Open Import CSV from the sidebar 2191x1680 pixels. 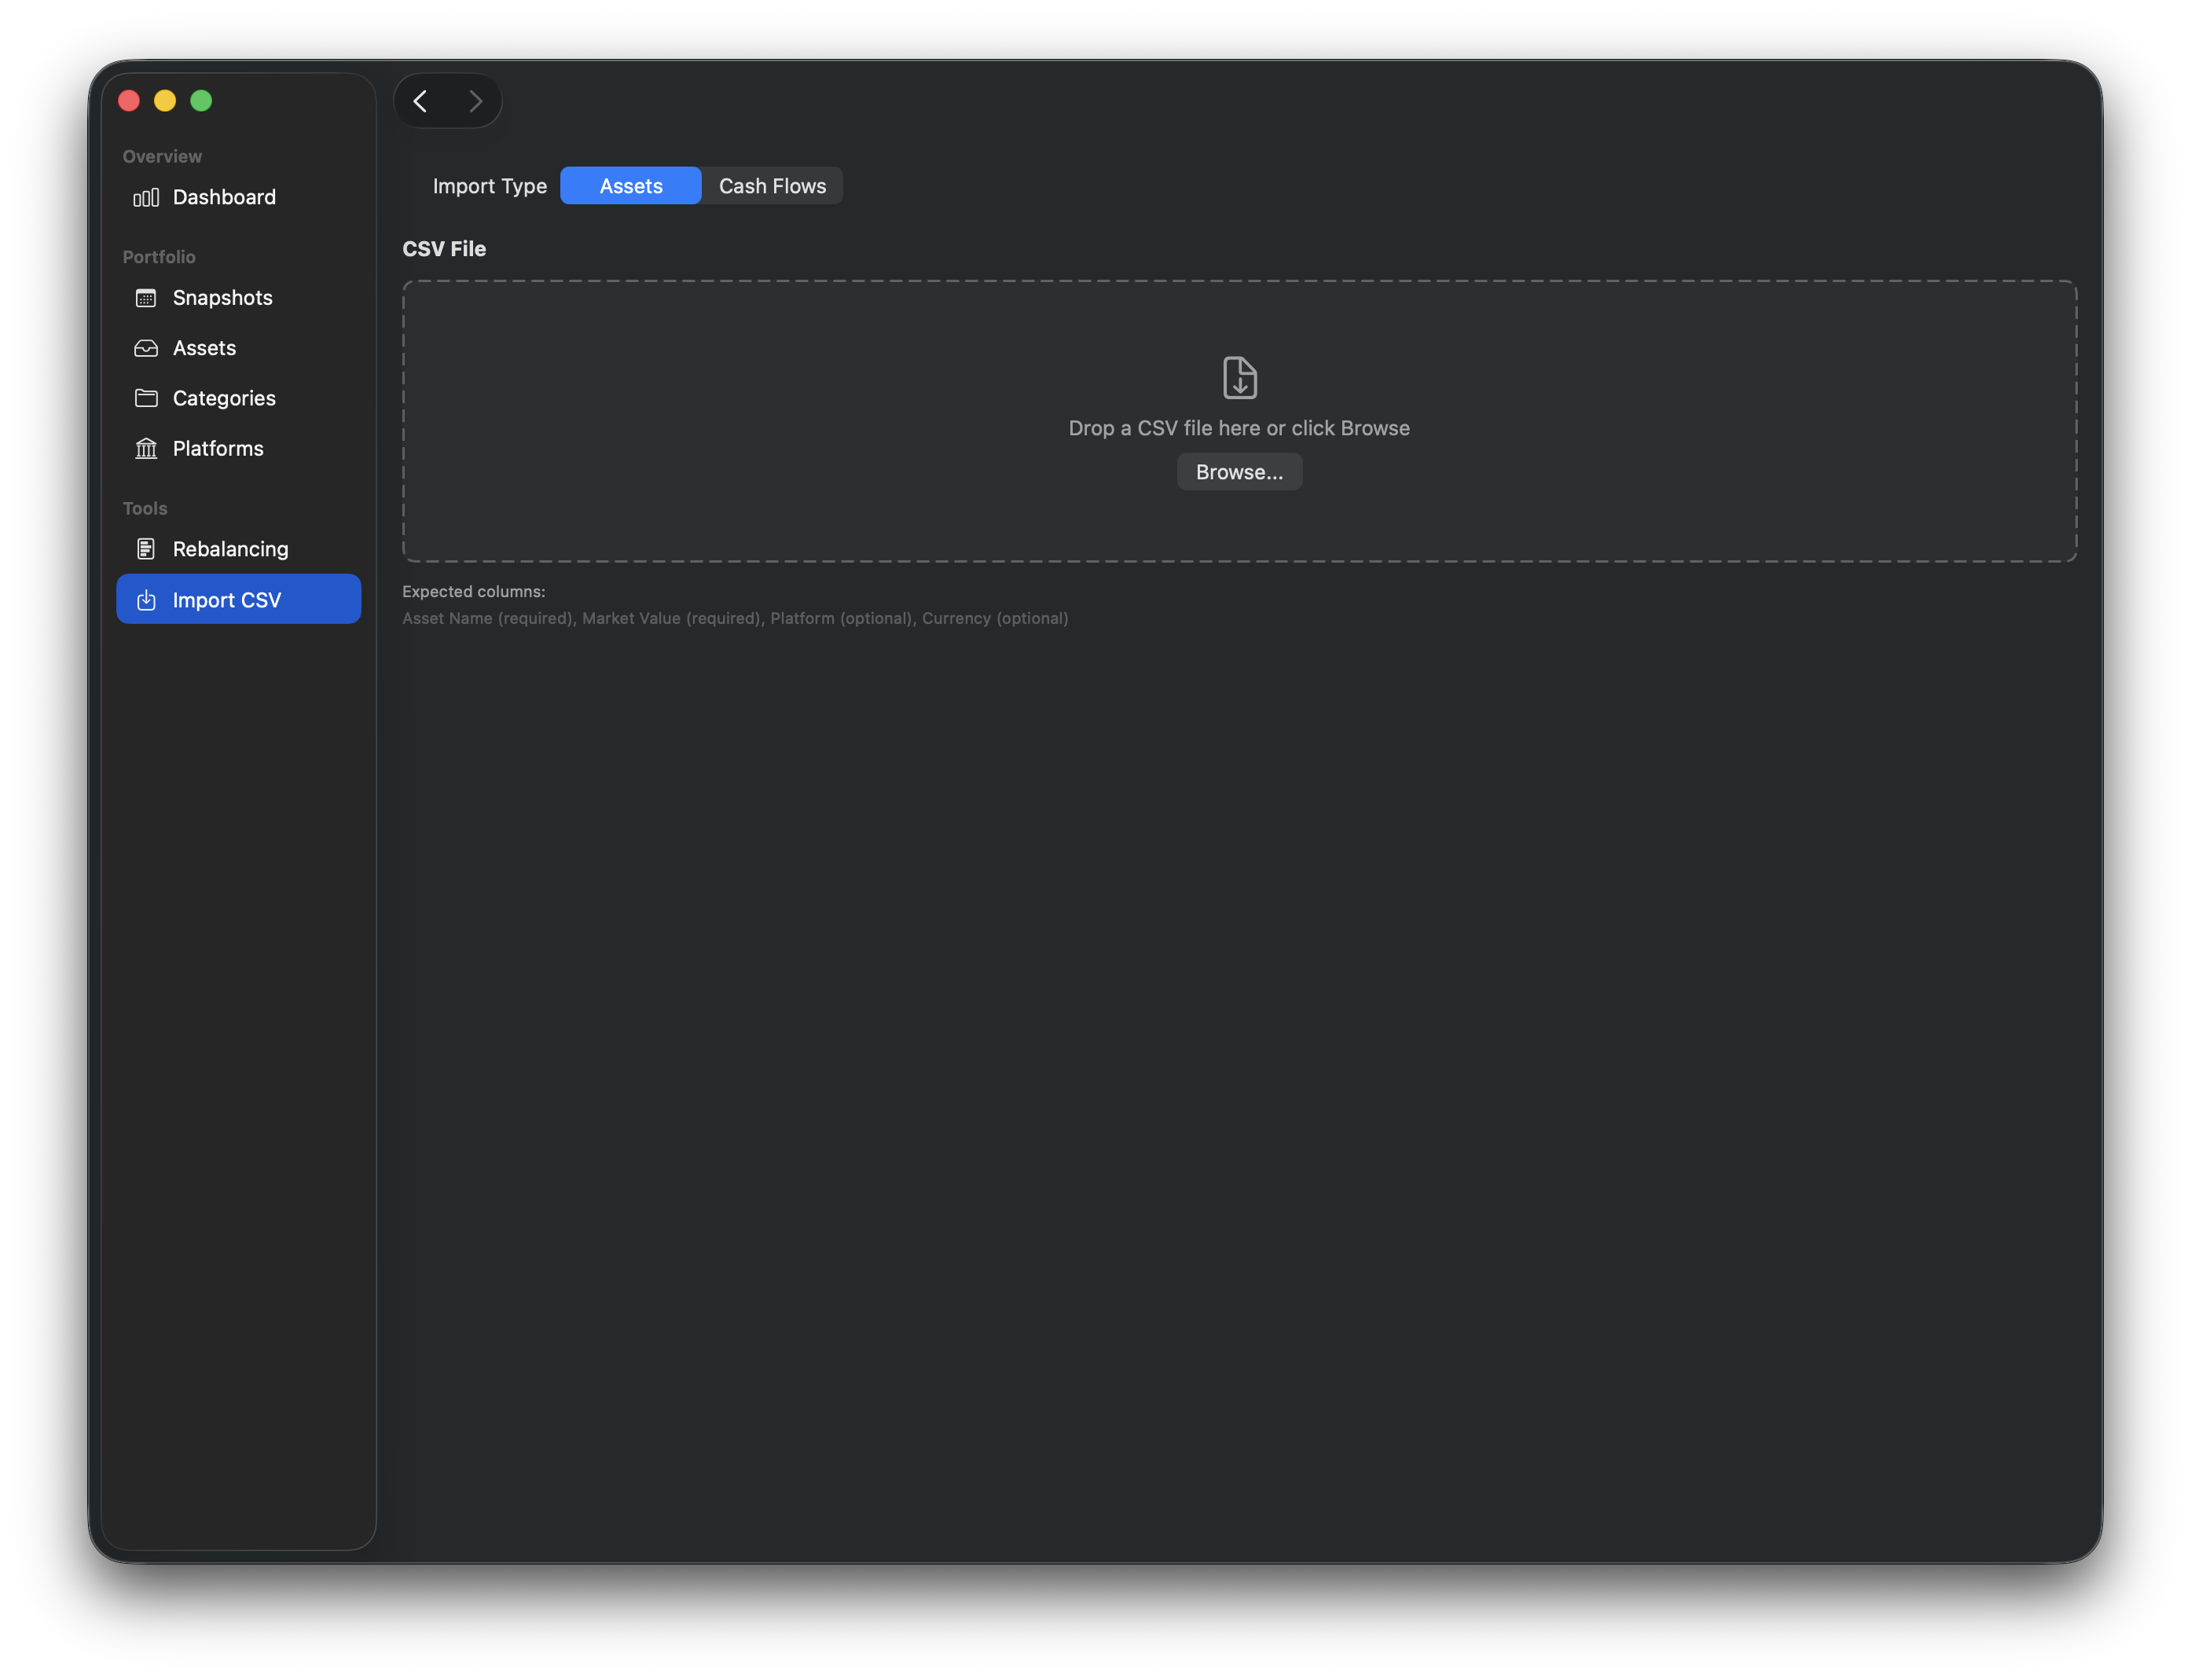click(x=226, y=599)
